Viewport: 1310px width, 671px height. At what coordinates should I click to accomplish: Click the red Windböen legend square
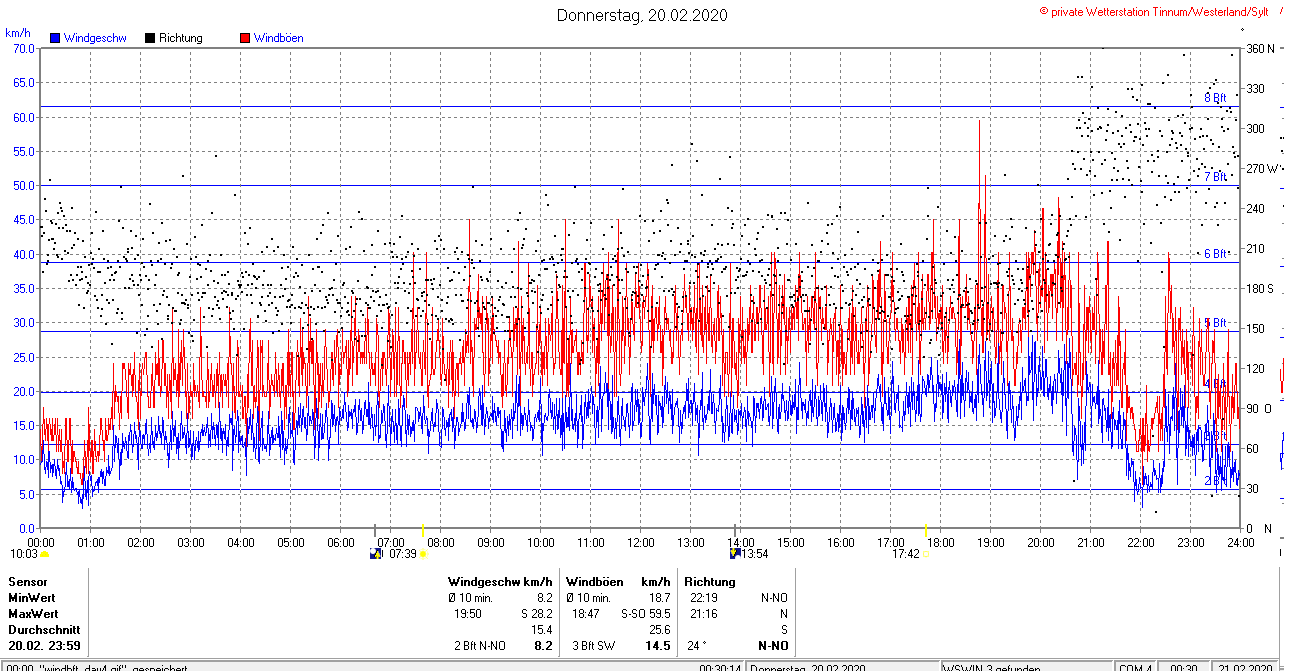(x=245, y=38)
